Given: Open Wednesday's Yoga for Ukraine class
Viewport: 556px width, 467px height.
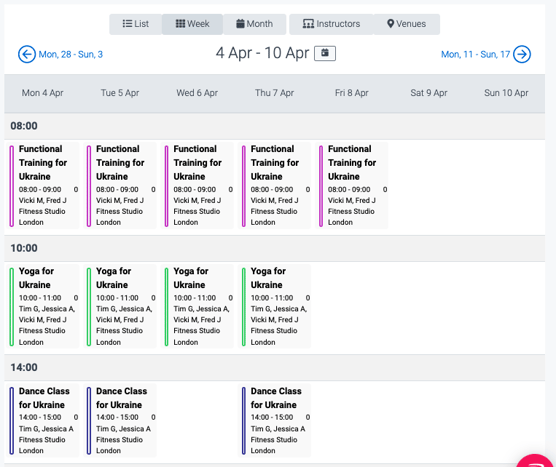Looking at the screenshot, I should click(198, 306).
